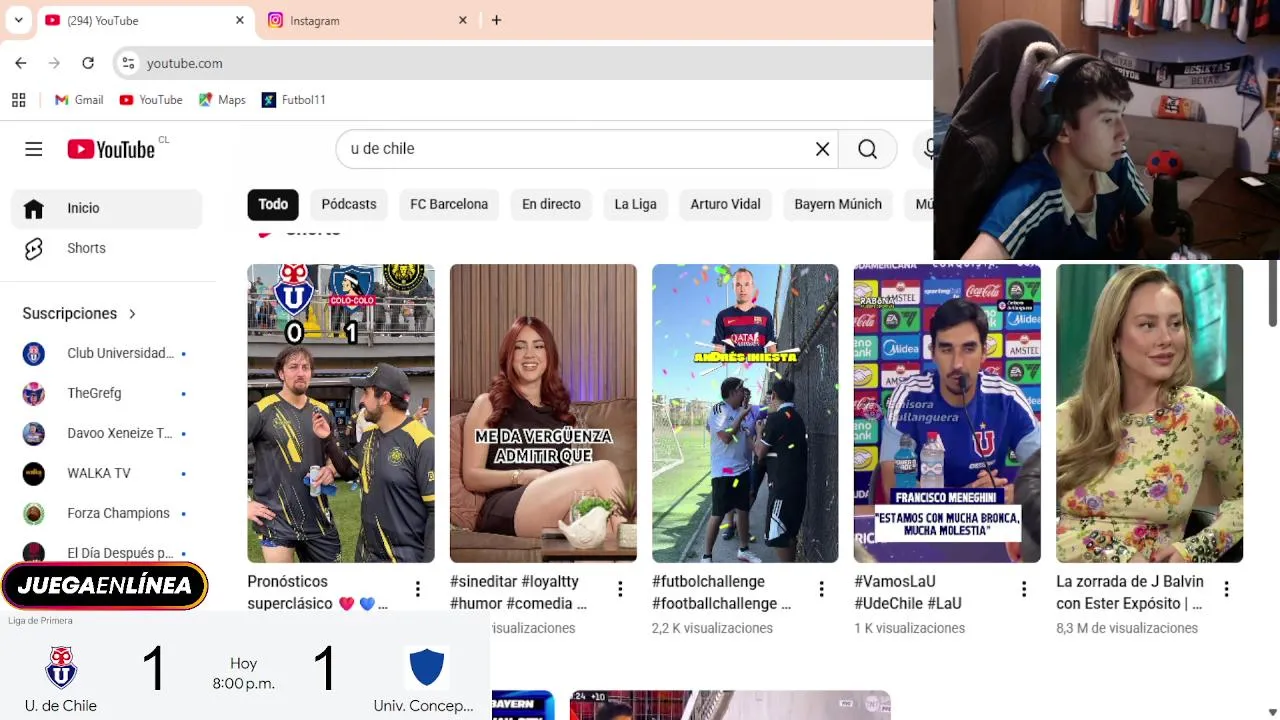Reload the current page
This screenshot has width=1280, height=720.
click(88, 63)
